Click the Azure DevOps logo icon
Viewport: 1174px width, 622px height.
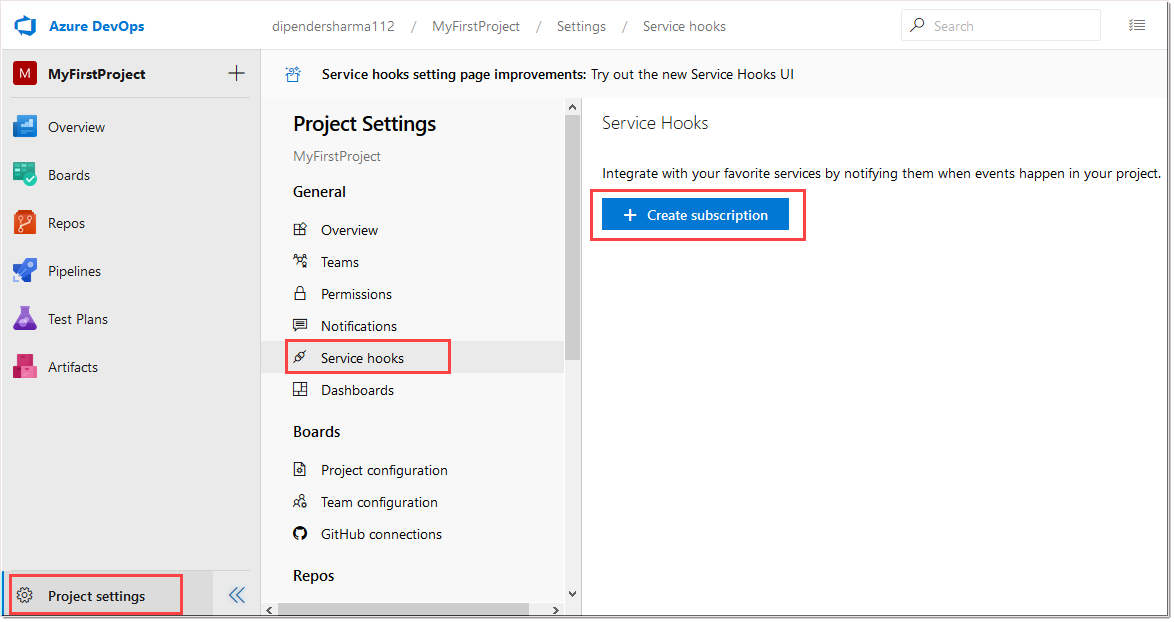(25, 26)
